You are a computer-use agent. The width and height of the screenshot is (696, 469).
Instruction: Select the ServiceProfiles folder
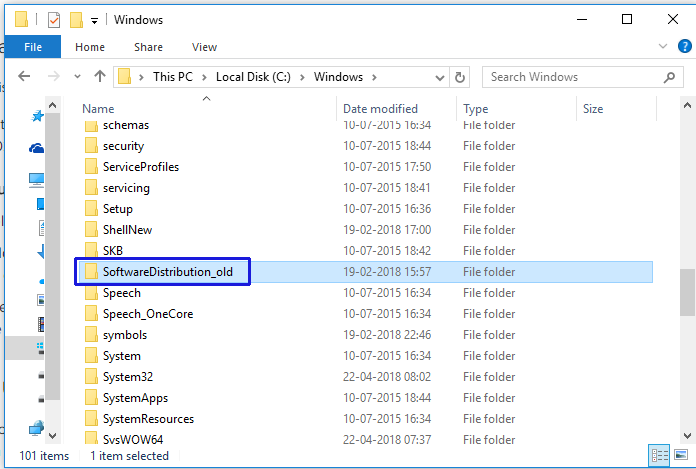coord(364,167)
